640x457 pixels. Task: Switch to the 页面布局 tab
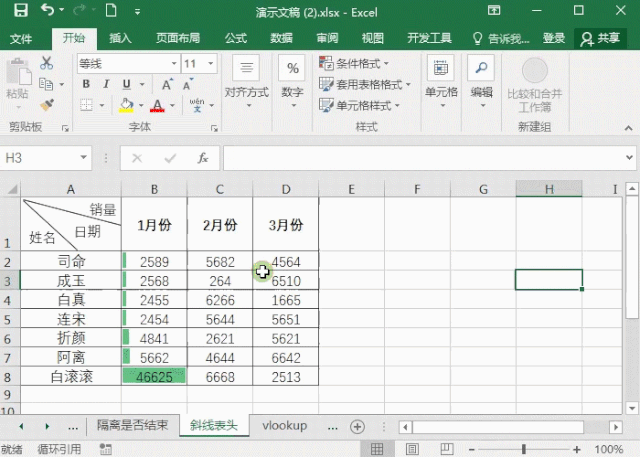coord(178,39)
